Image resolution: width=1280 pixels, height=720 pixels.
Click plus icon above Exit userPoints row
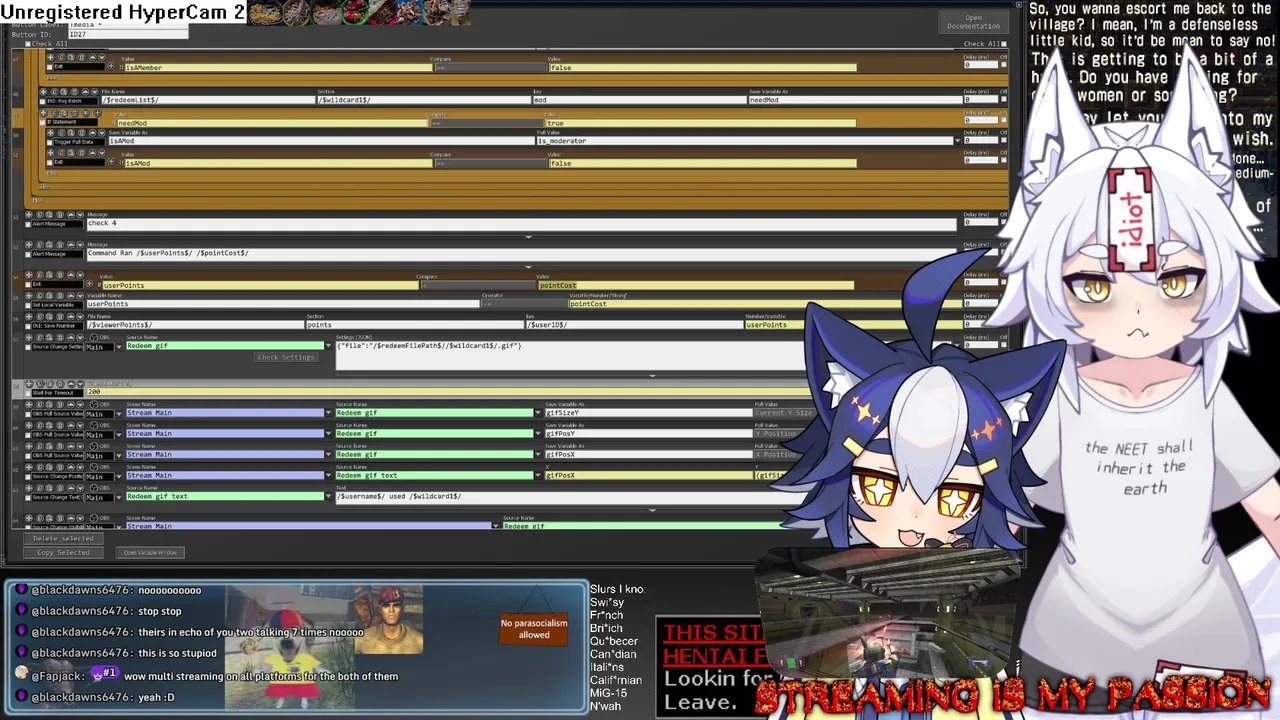pyautogui.click(x=29, y=275)
